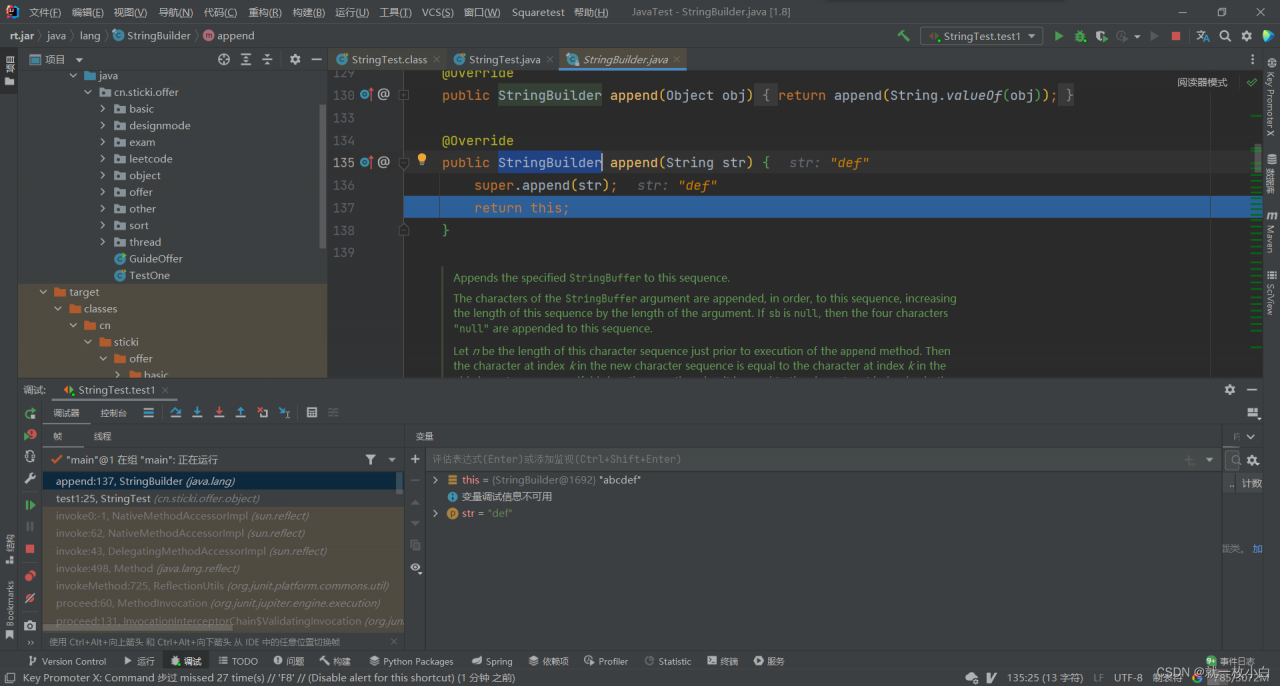
Task: Click Collapse All icon in Project panel
Action: tap(268, 59)
